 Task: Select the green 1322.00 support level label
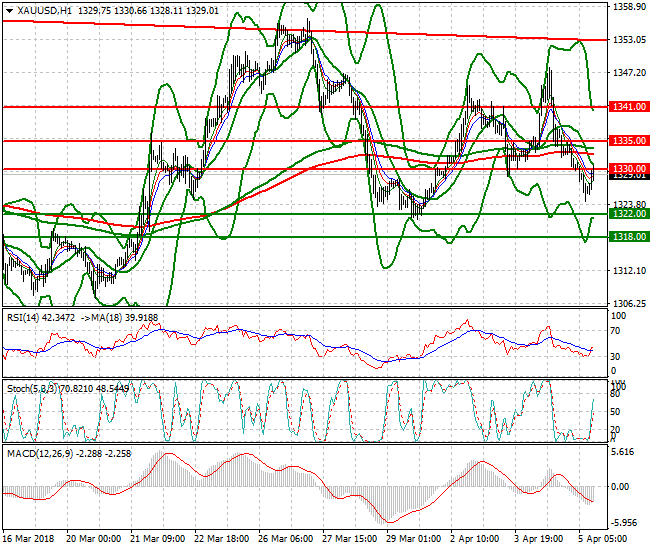[x=625, y=214]
